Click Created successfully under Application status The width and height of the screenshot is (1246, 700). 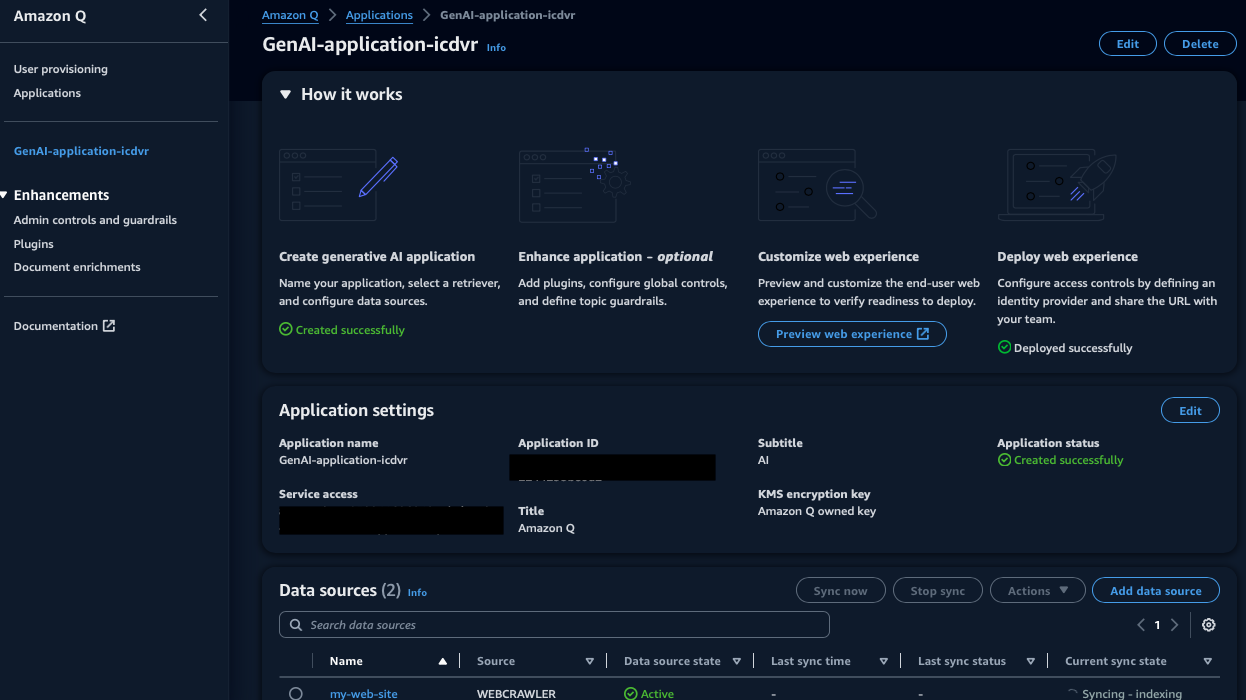coord(1069,460)
